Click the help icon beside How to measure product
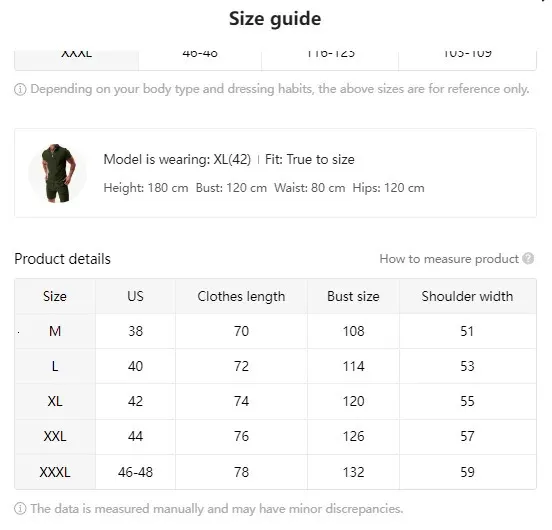552x530 pixels. point(528,259)
